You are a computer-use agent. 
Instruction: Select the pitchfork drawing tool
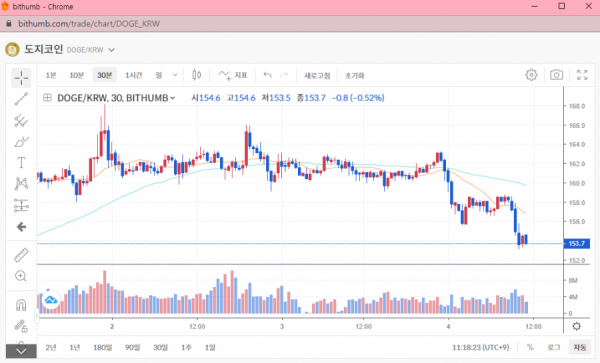pos(21,121)
